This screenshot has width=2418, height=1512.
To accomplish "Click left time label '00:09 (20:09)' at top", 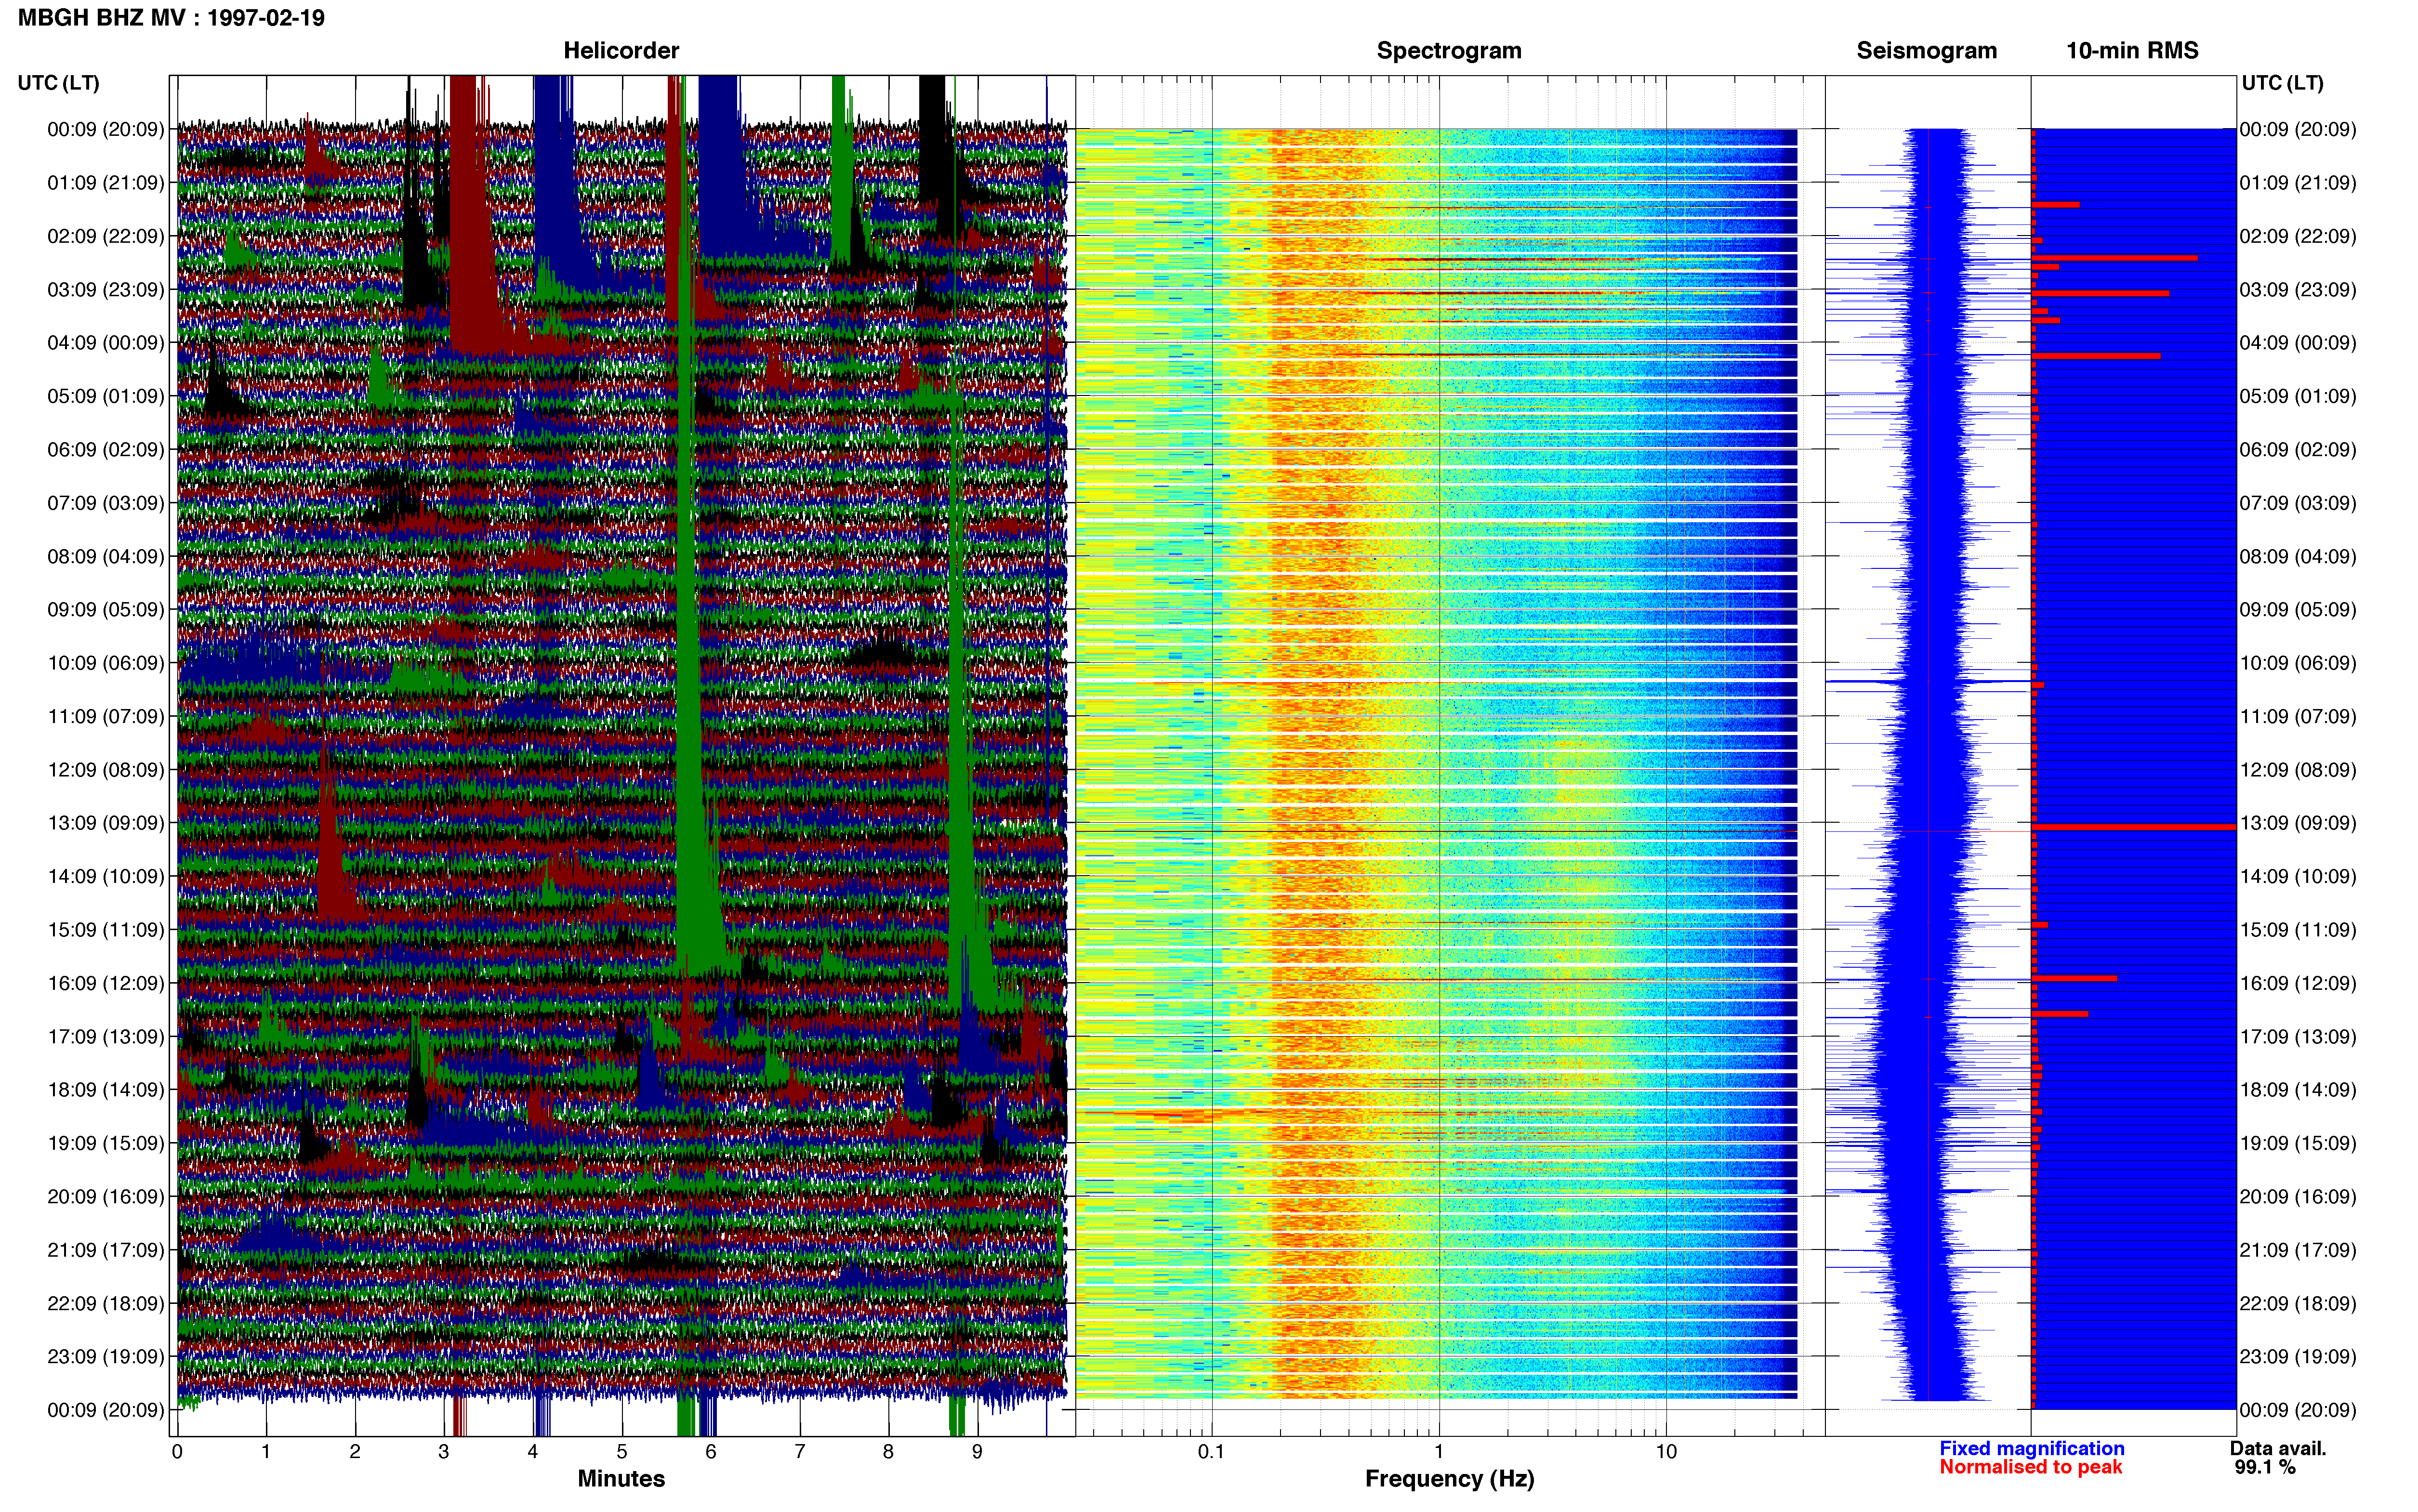I will 106,129.
